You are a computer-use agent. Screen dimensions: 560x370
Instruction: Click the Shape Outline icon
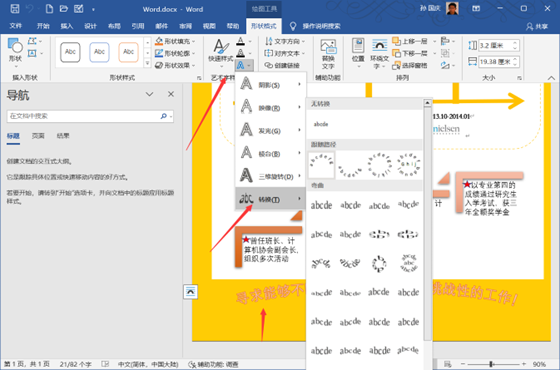pyautogui.click(x=159, y=53)
